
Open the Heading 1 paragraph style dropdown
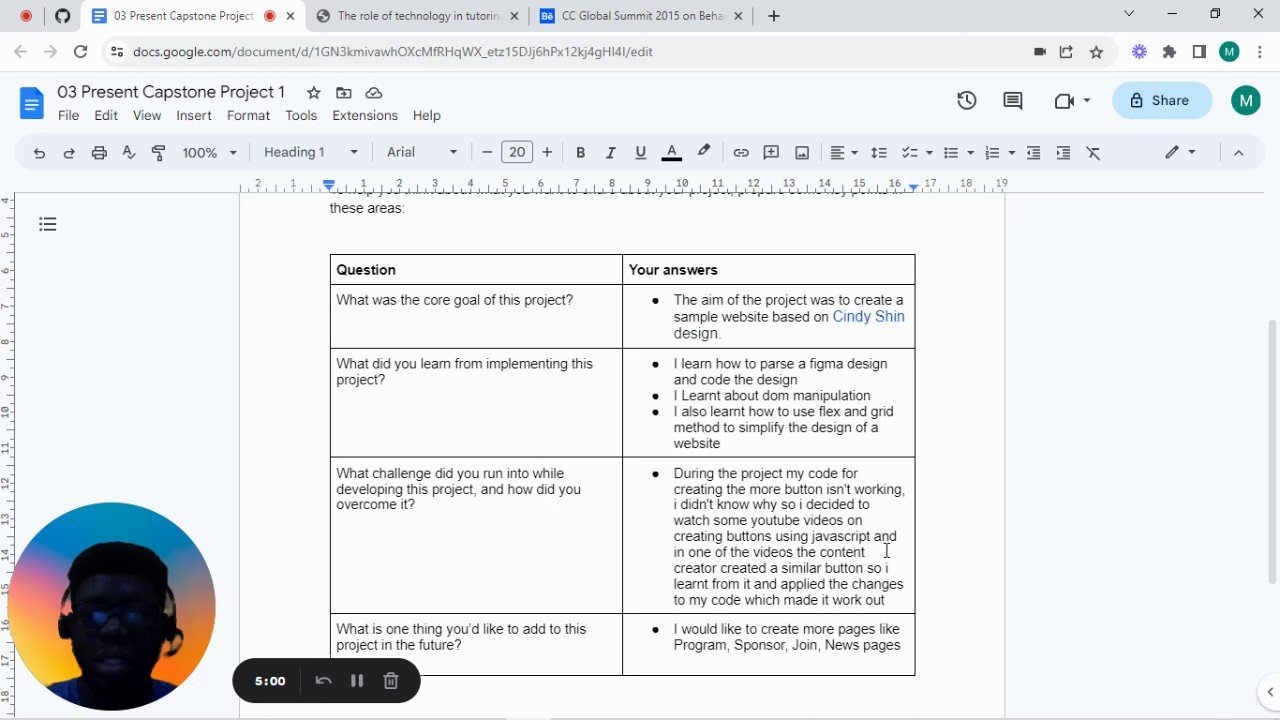click(310, 153)
